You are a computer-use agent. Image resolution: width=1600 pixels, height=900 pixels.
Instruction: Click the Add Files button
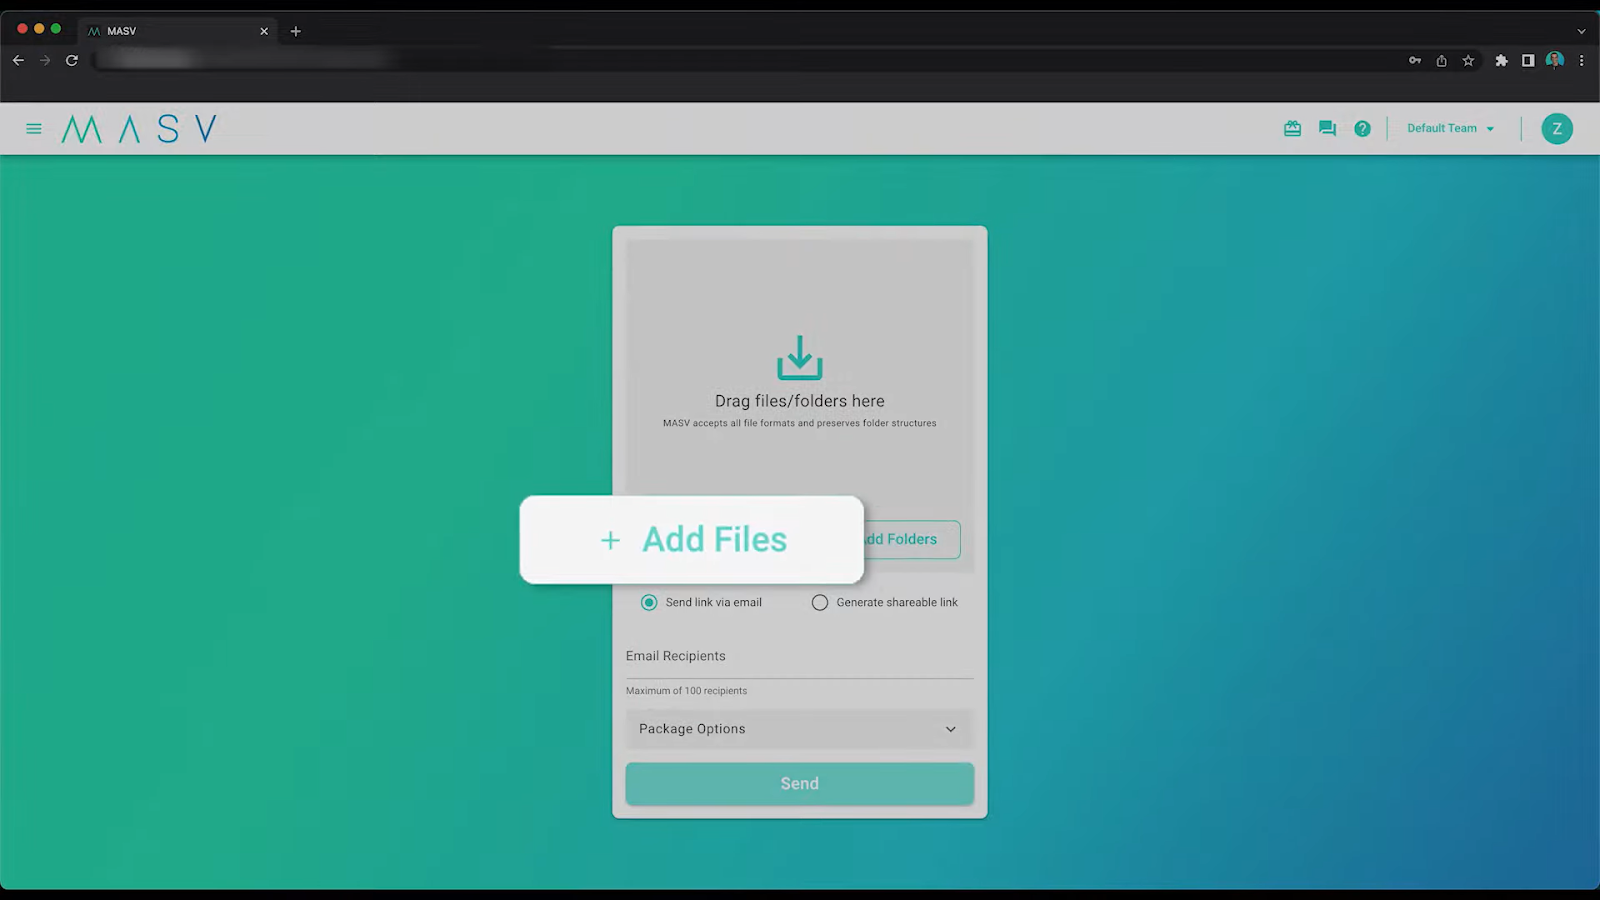pos(692,540)
